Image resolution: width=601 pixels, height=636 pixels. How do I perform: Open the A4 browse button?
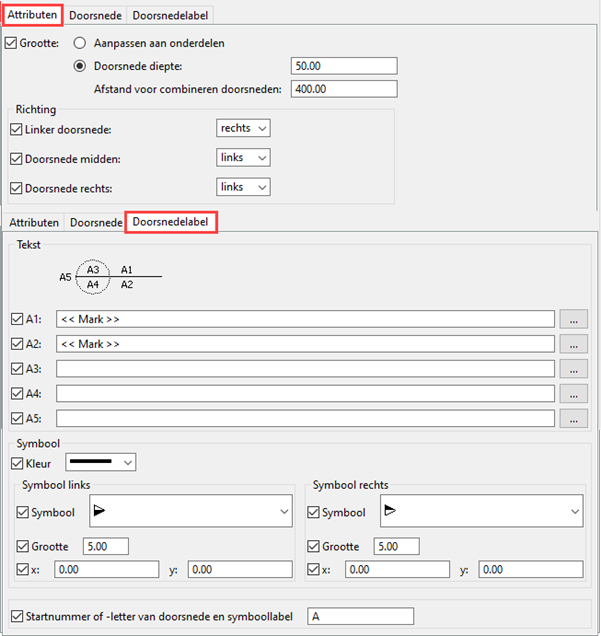(573, 393)
